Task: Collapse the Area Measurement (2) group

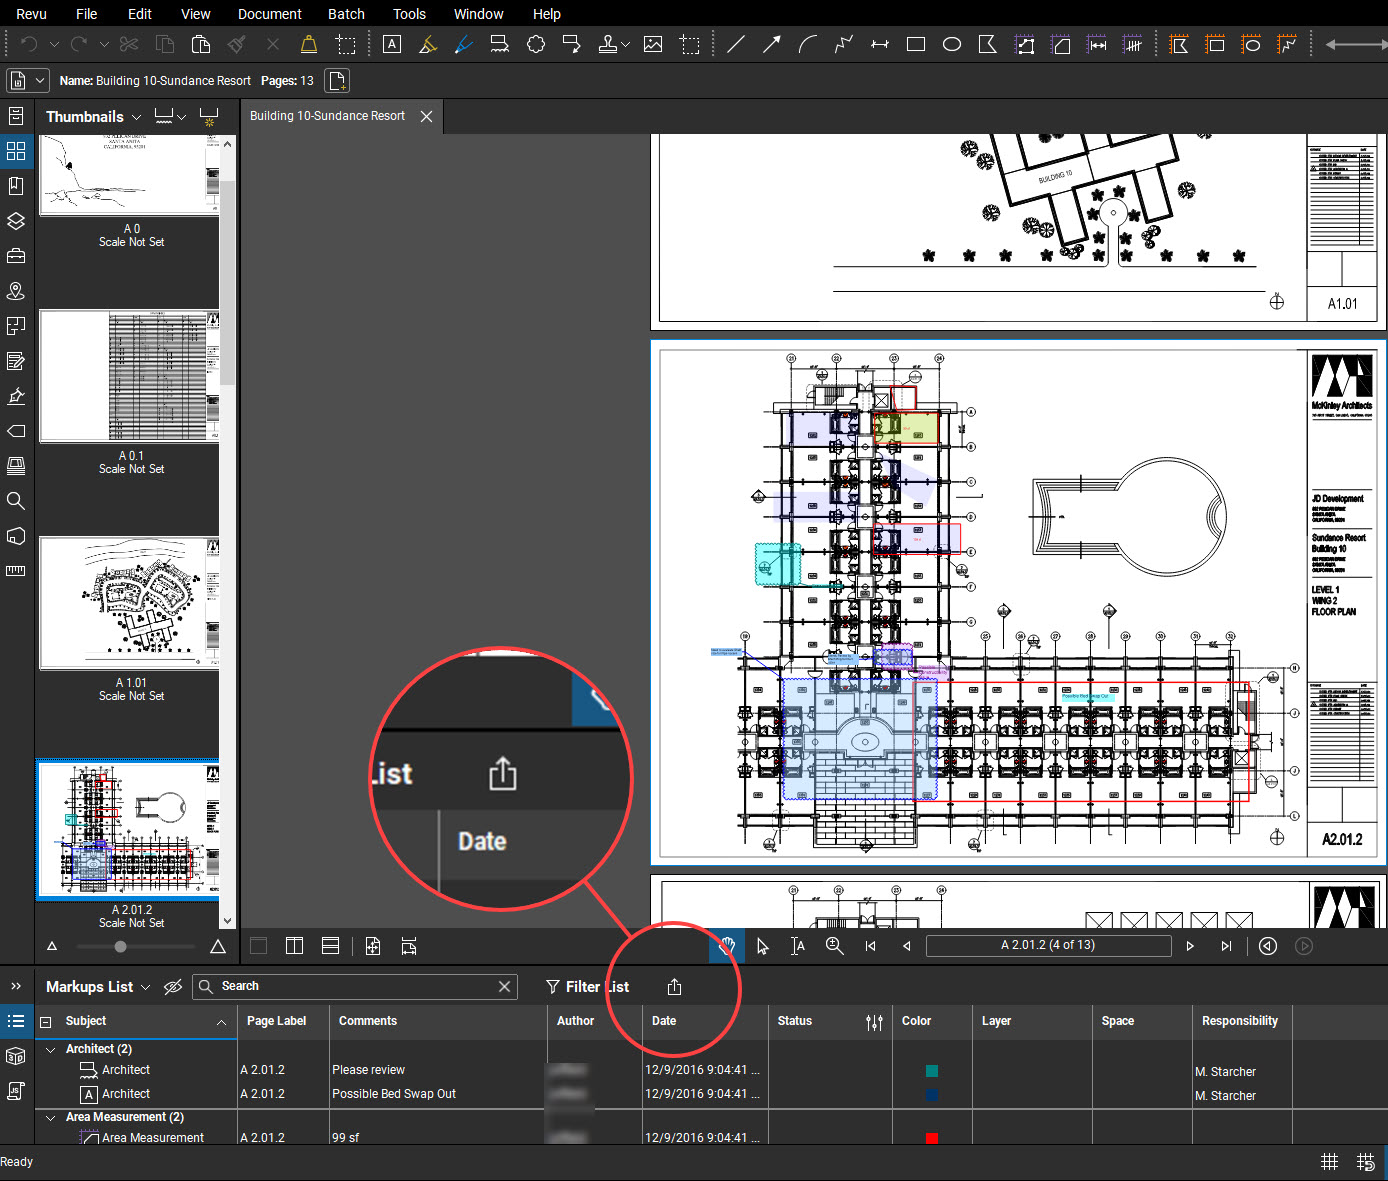Action: point(51,1117)
